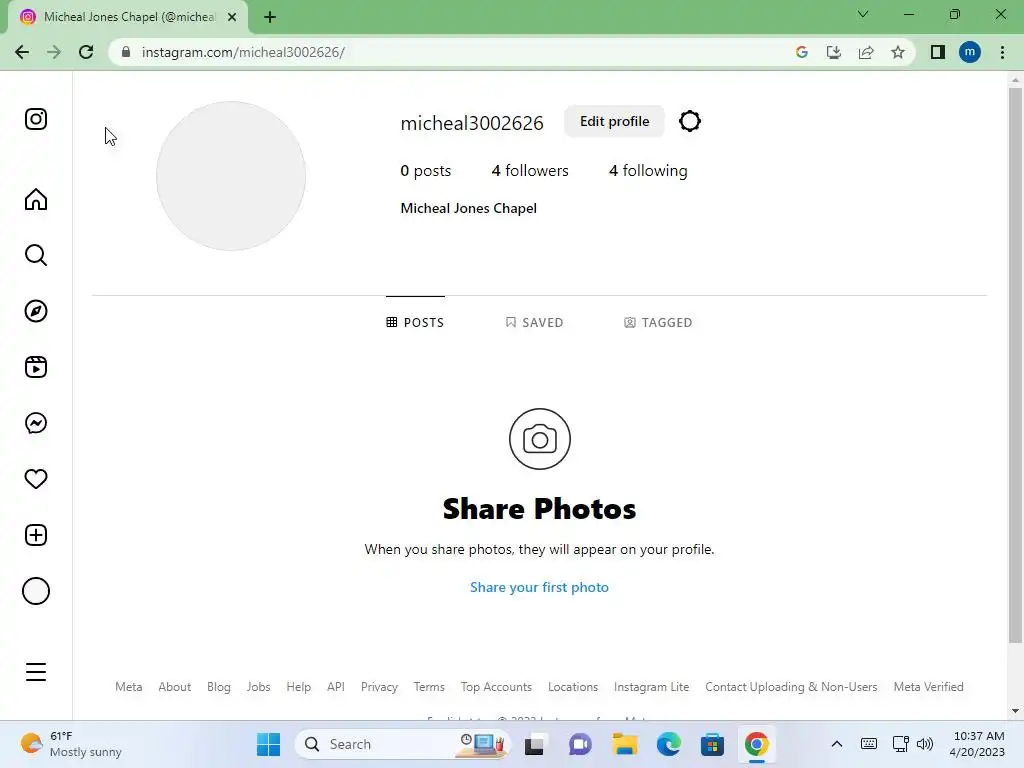Show hidden system tray icons
This screenshot has height=768, width=1024.
(x=837, y=744)
